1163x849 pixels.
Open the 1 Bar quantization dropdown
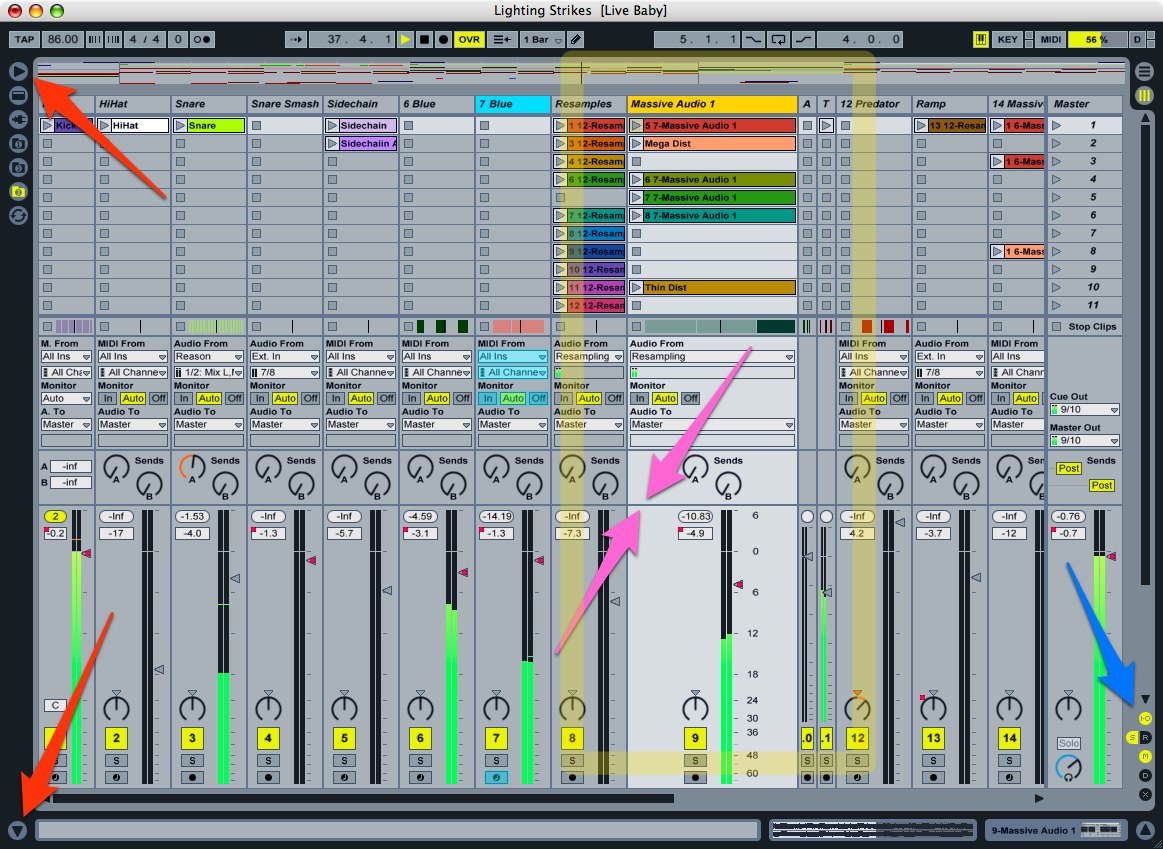pyautogui.click(x=539, y=39)
